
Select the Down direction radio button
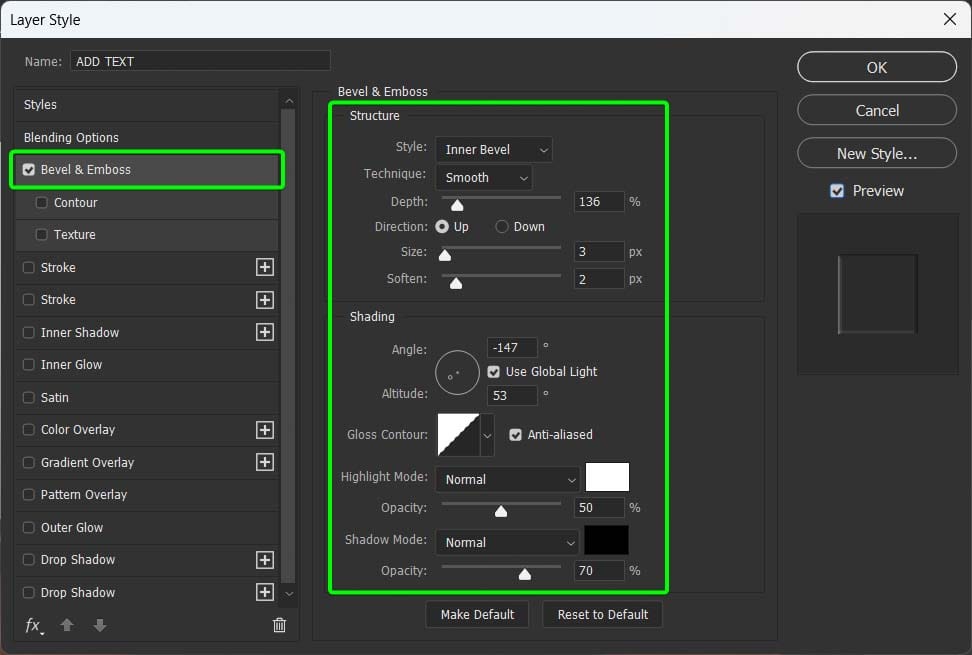[x=502, y=227]
